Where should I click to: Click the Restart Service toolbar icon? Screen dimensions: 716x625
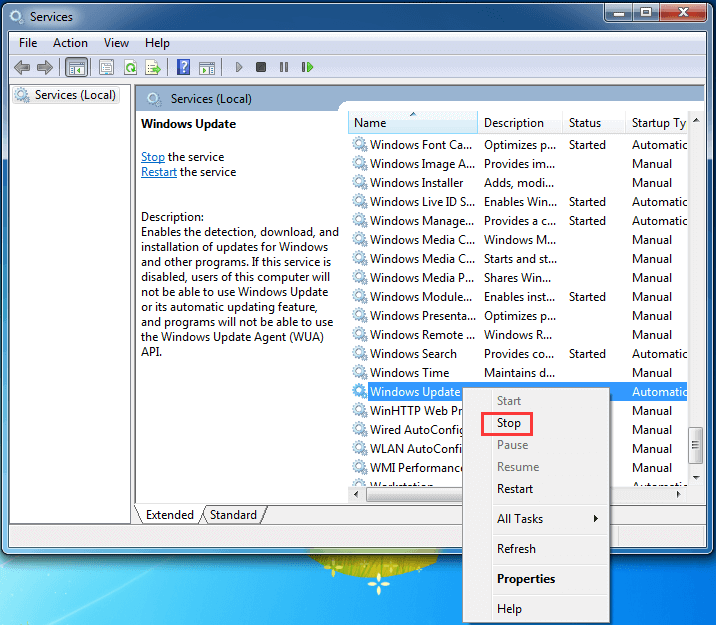(307, 68)
